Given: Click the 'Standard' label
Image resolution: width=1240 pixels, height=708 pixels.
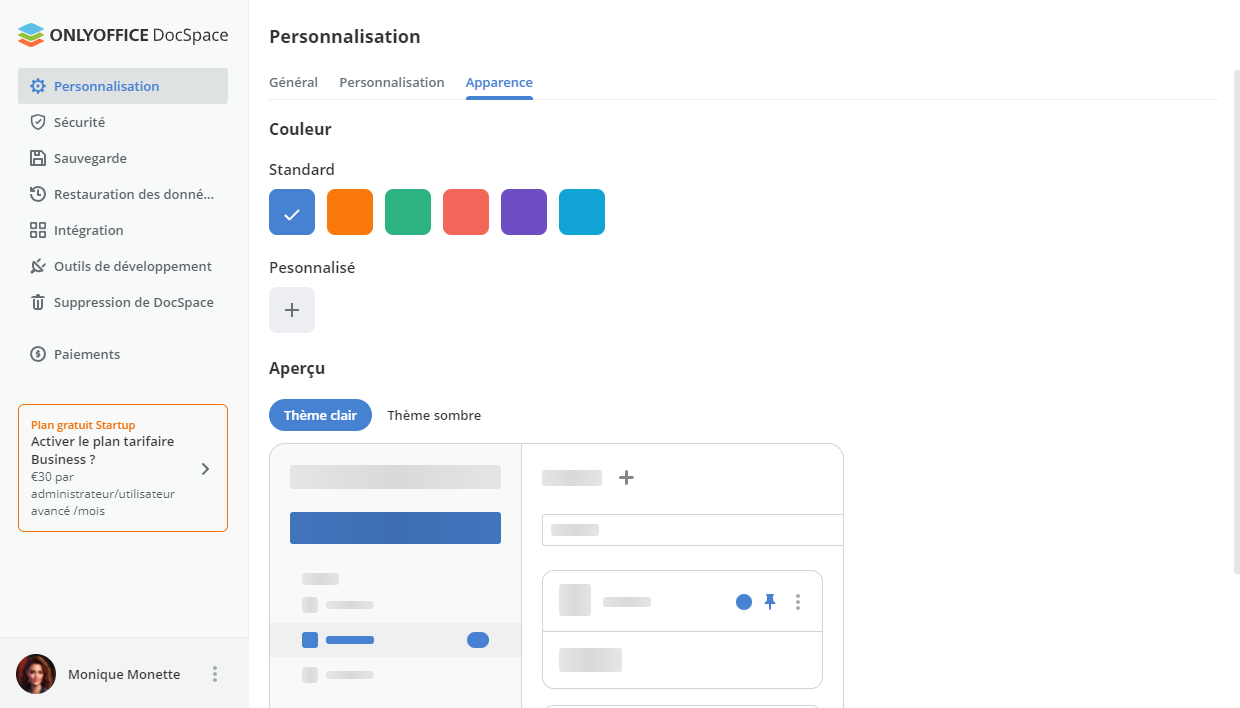Looking at the screenshot, I should pyautogui.click(x=302, y=170).
